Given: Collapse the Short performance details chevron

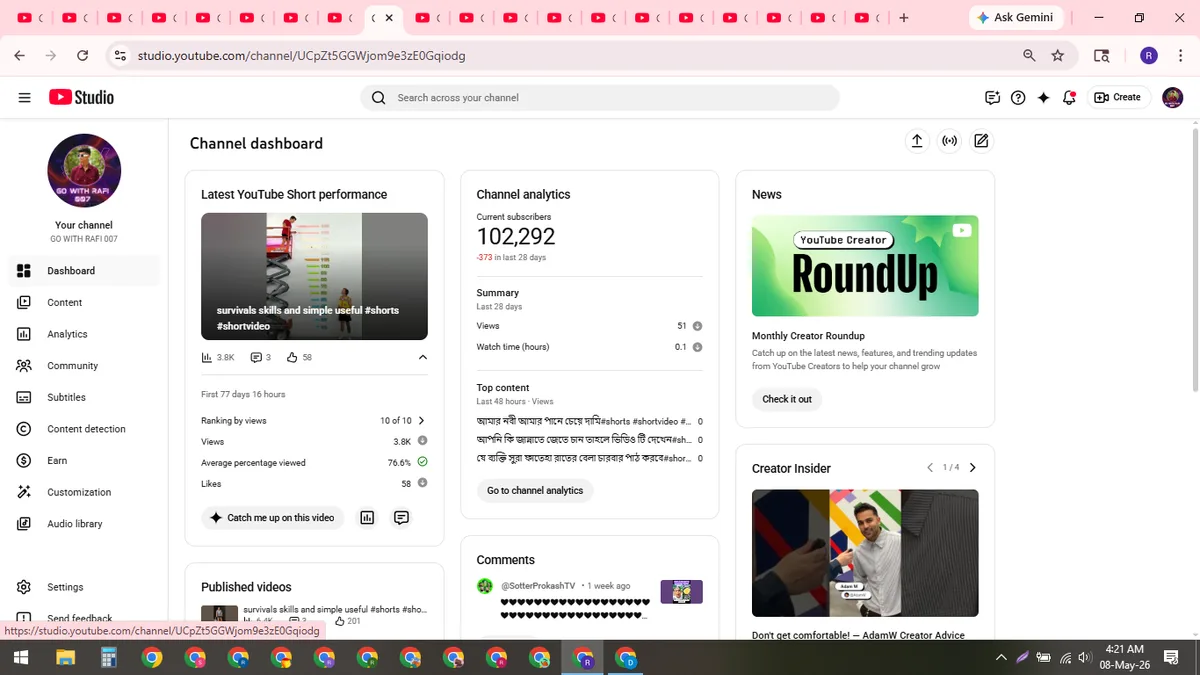Looking at the screenshot, I should [x=422, y=357].
